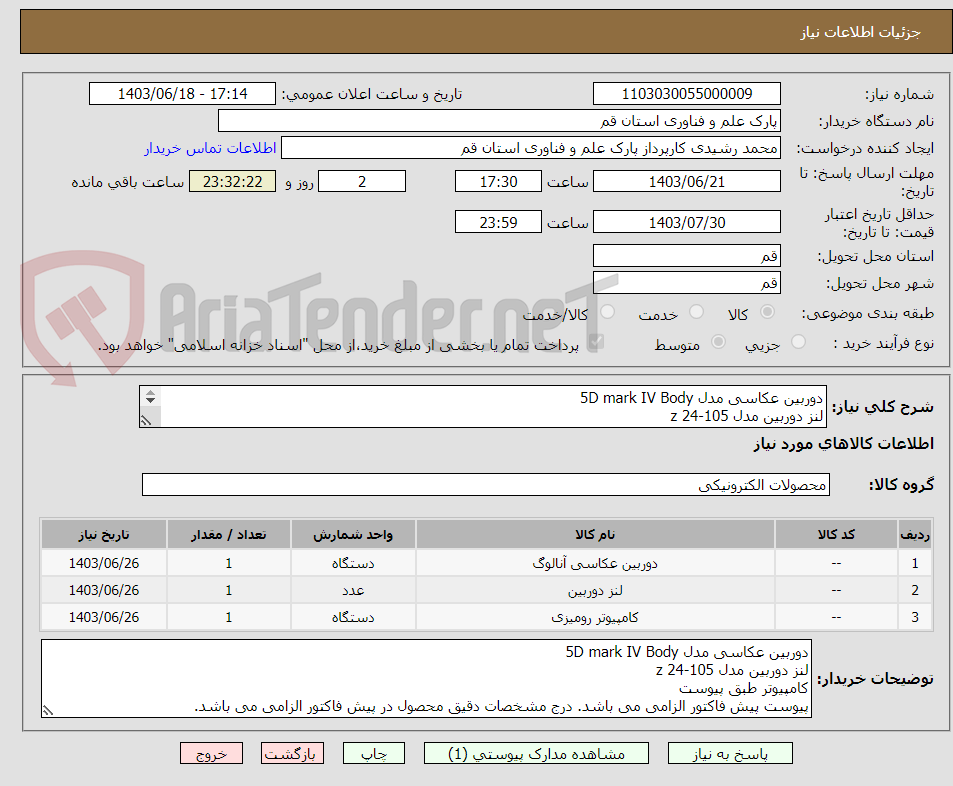Click the unit cell عدد in row 2
The image size is (953, 786).
pyautogui.click(x=353, y=590)
